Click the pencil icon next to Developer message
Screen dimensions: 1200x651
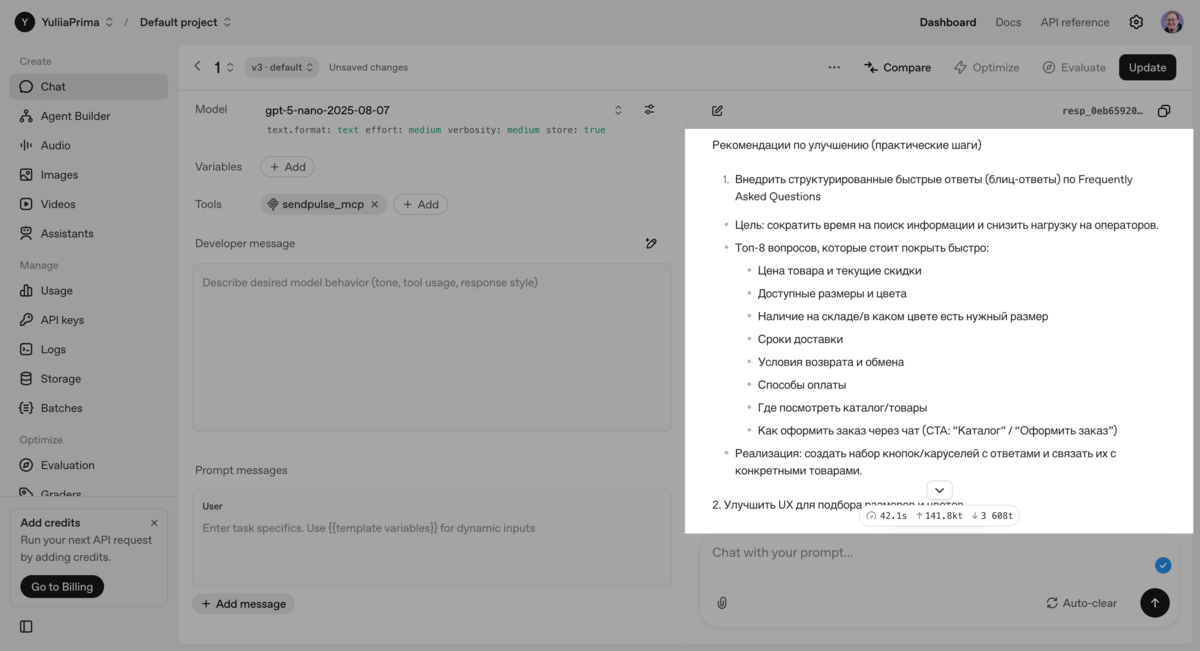click(x=651, y=243)
